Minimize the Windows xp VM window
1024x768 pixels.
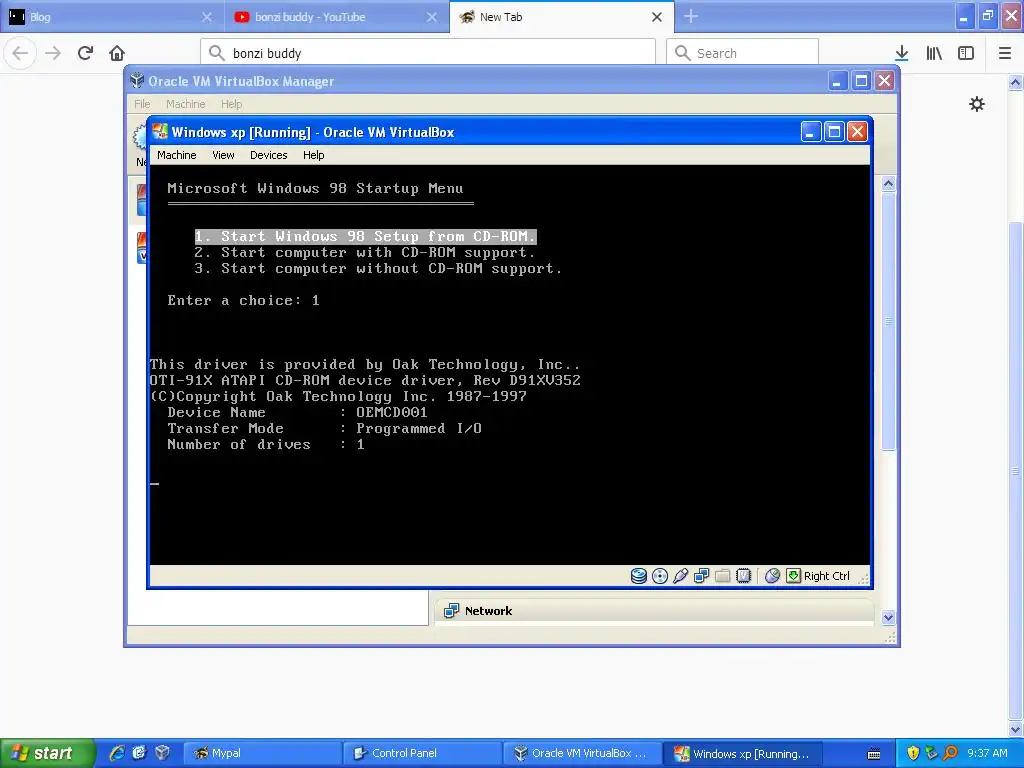[810, 132]
